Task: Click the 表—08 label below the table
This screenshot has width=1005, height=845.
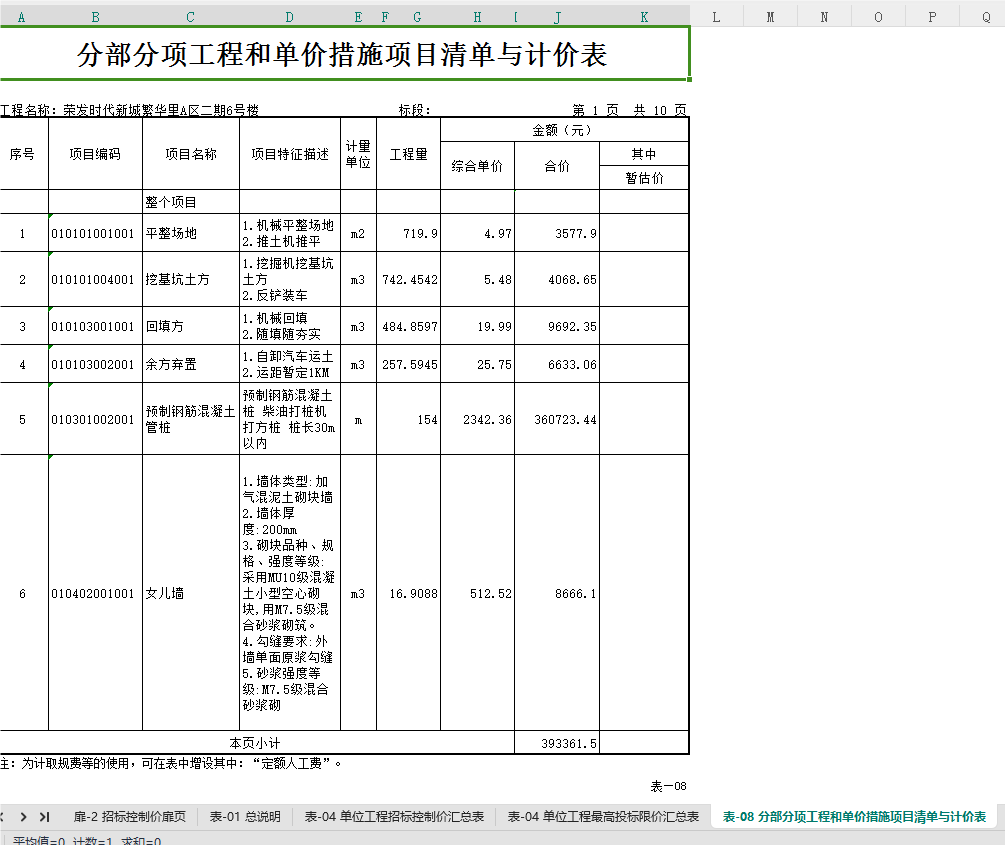Action: (669, 786)
